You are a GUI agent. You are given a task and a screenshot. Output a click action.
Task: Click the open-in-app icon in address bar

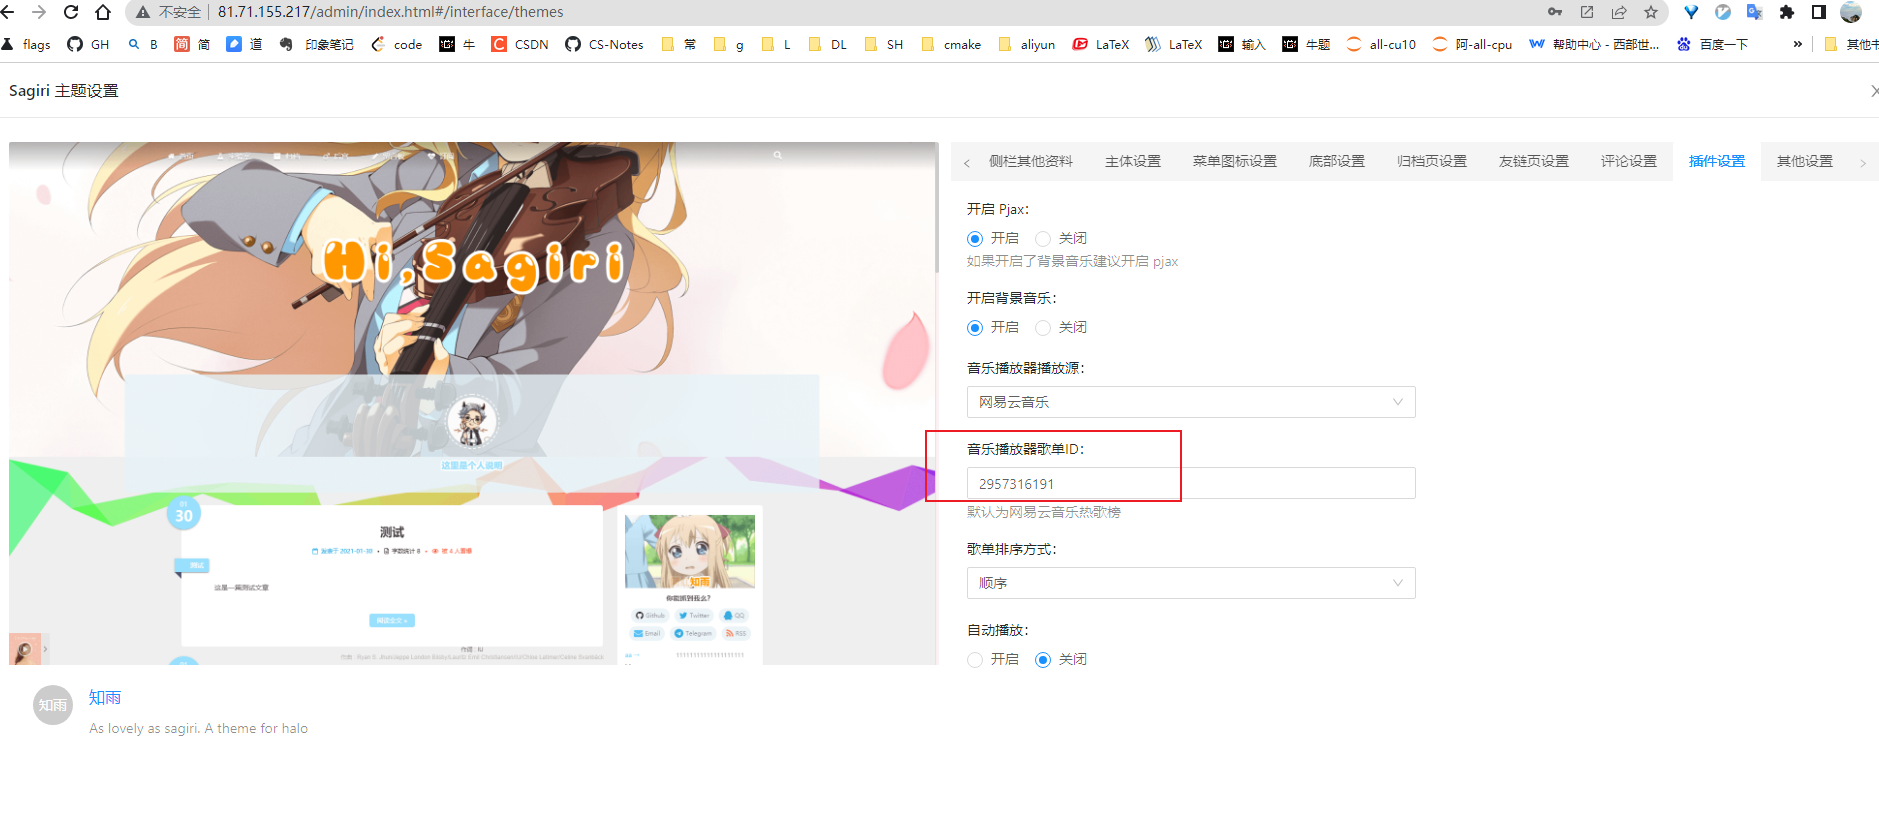(1587, 12)
